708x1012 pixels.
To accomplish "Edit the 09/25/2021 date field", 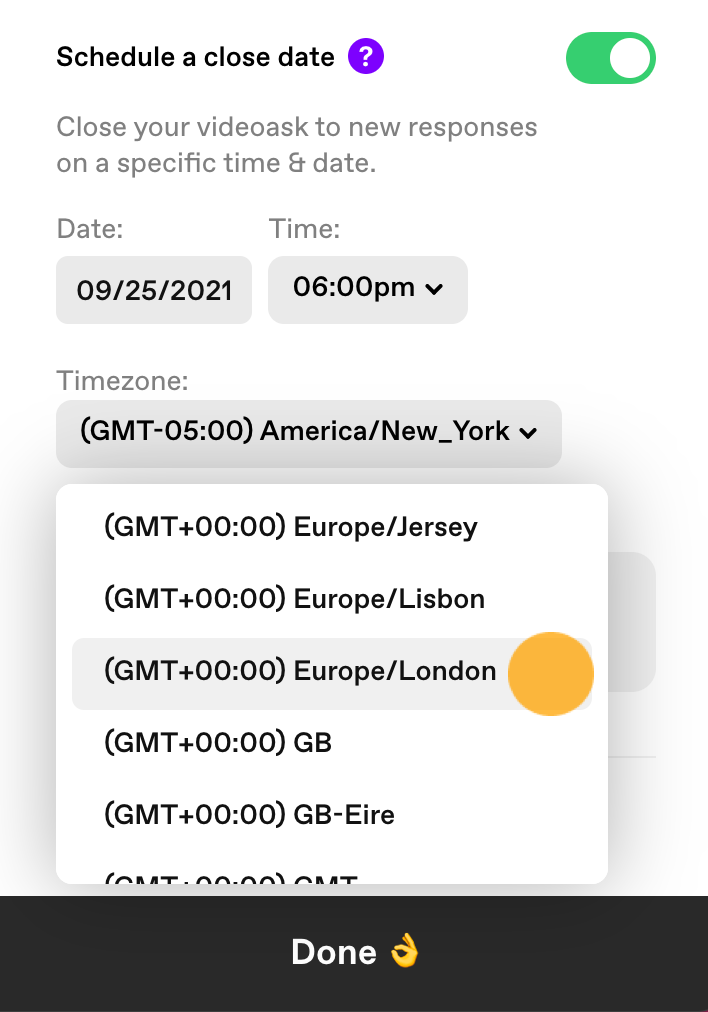I will [x=154, y=290].
